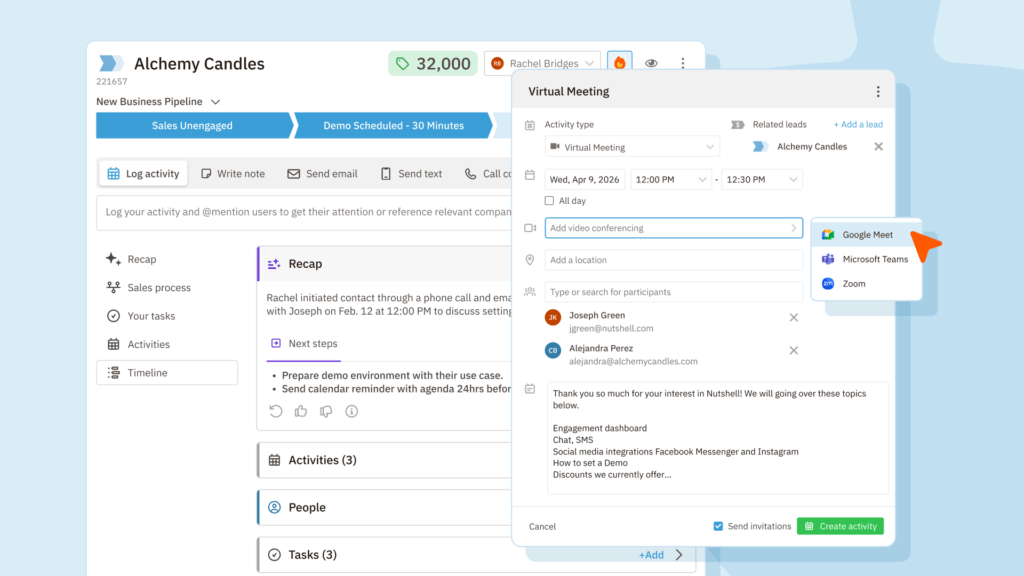This screenshot has width=1024, height=576.
Task: Click the Timeline list icon
Action: coord(113,373)
